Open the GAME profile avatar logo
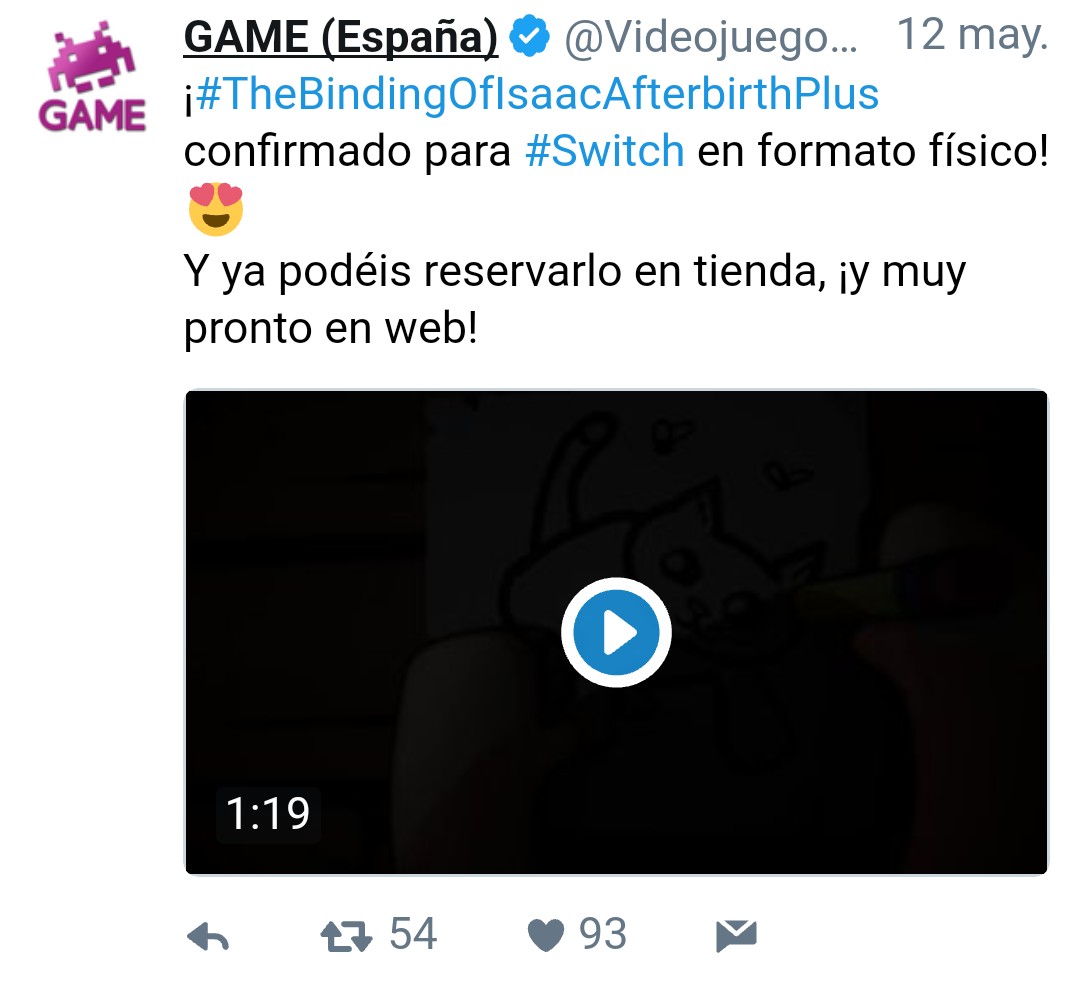This screenshot has width=1080, height=1002. coord(92,77)
